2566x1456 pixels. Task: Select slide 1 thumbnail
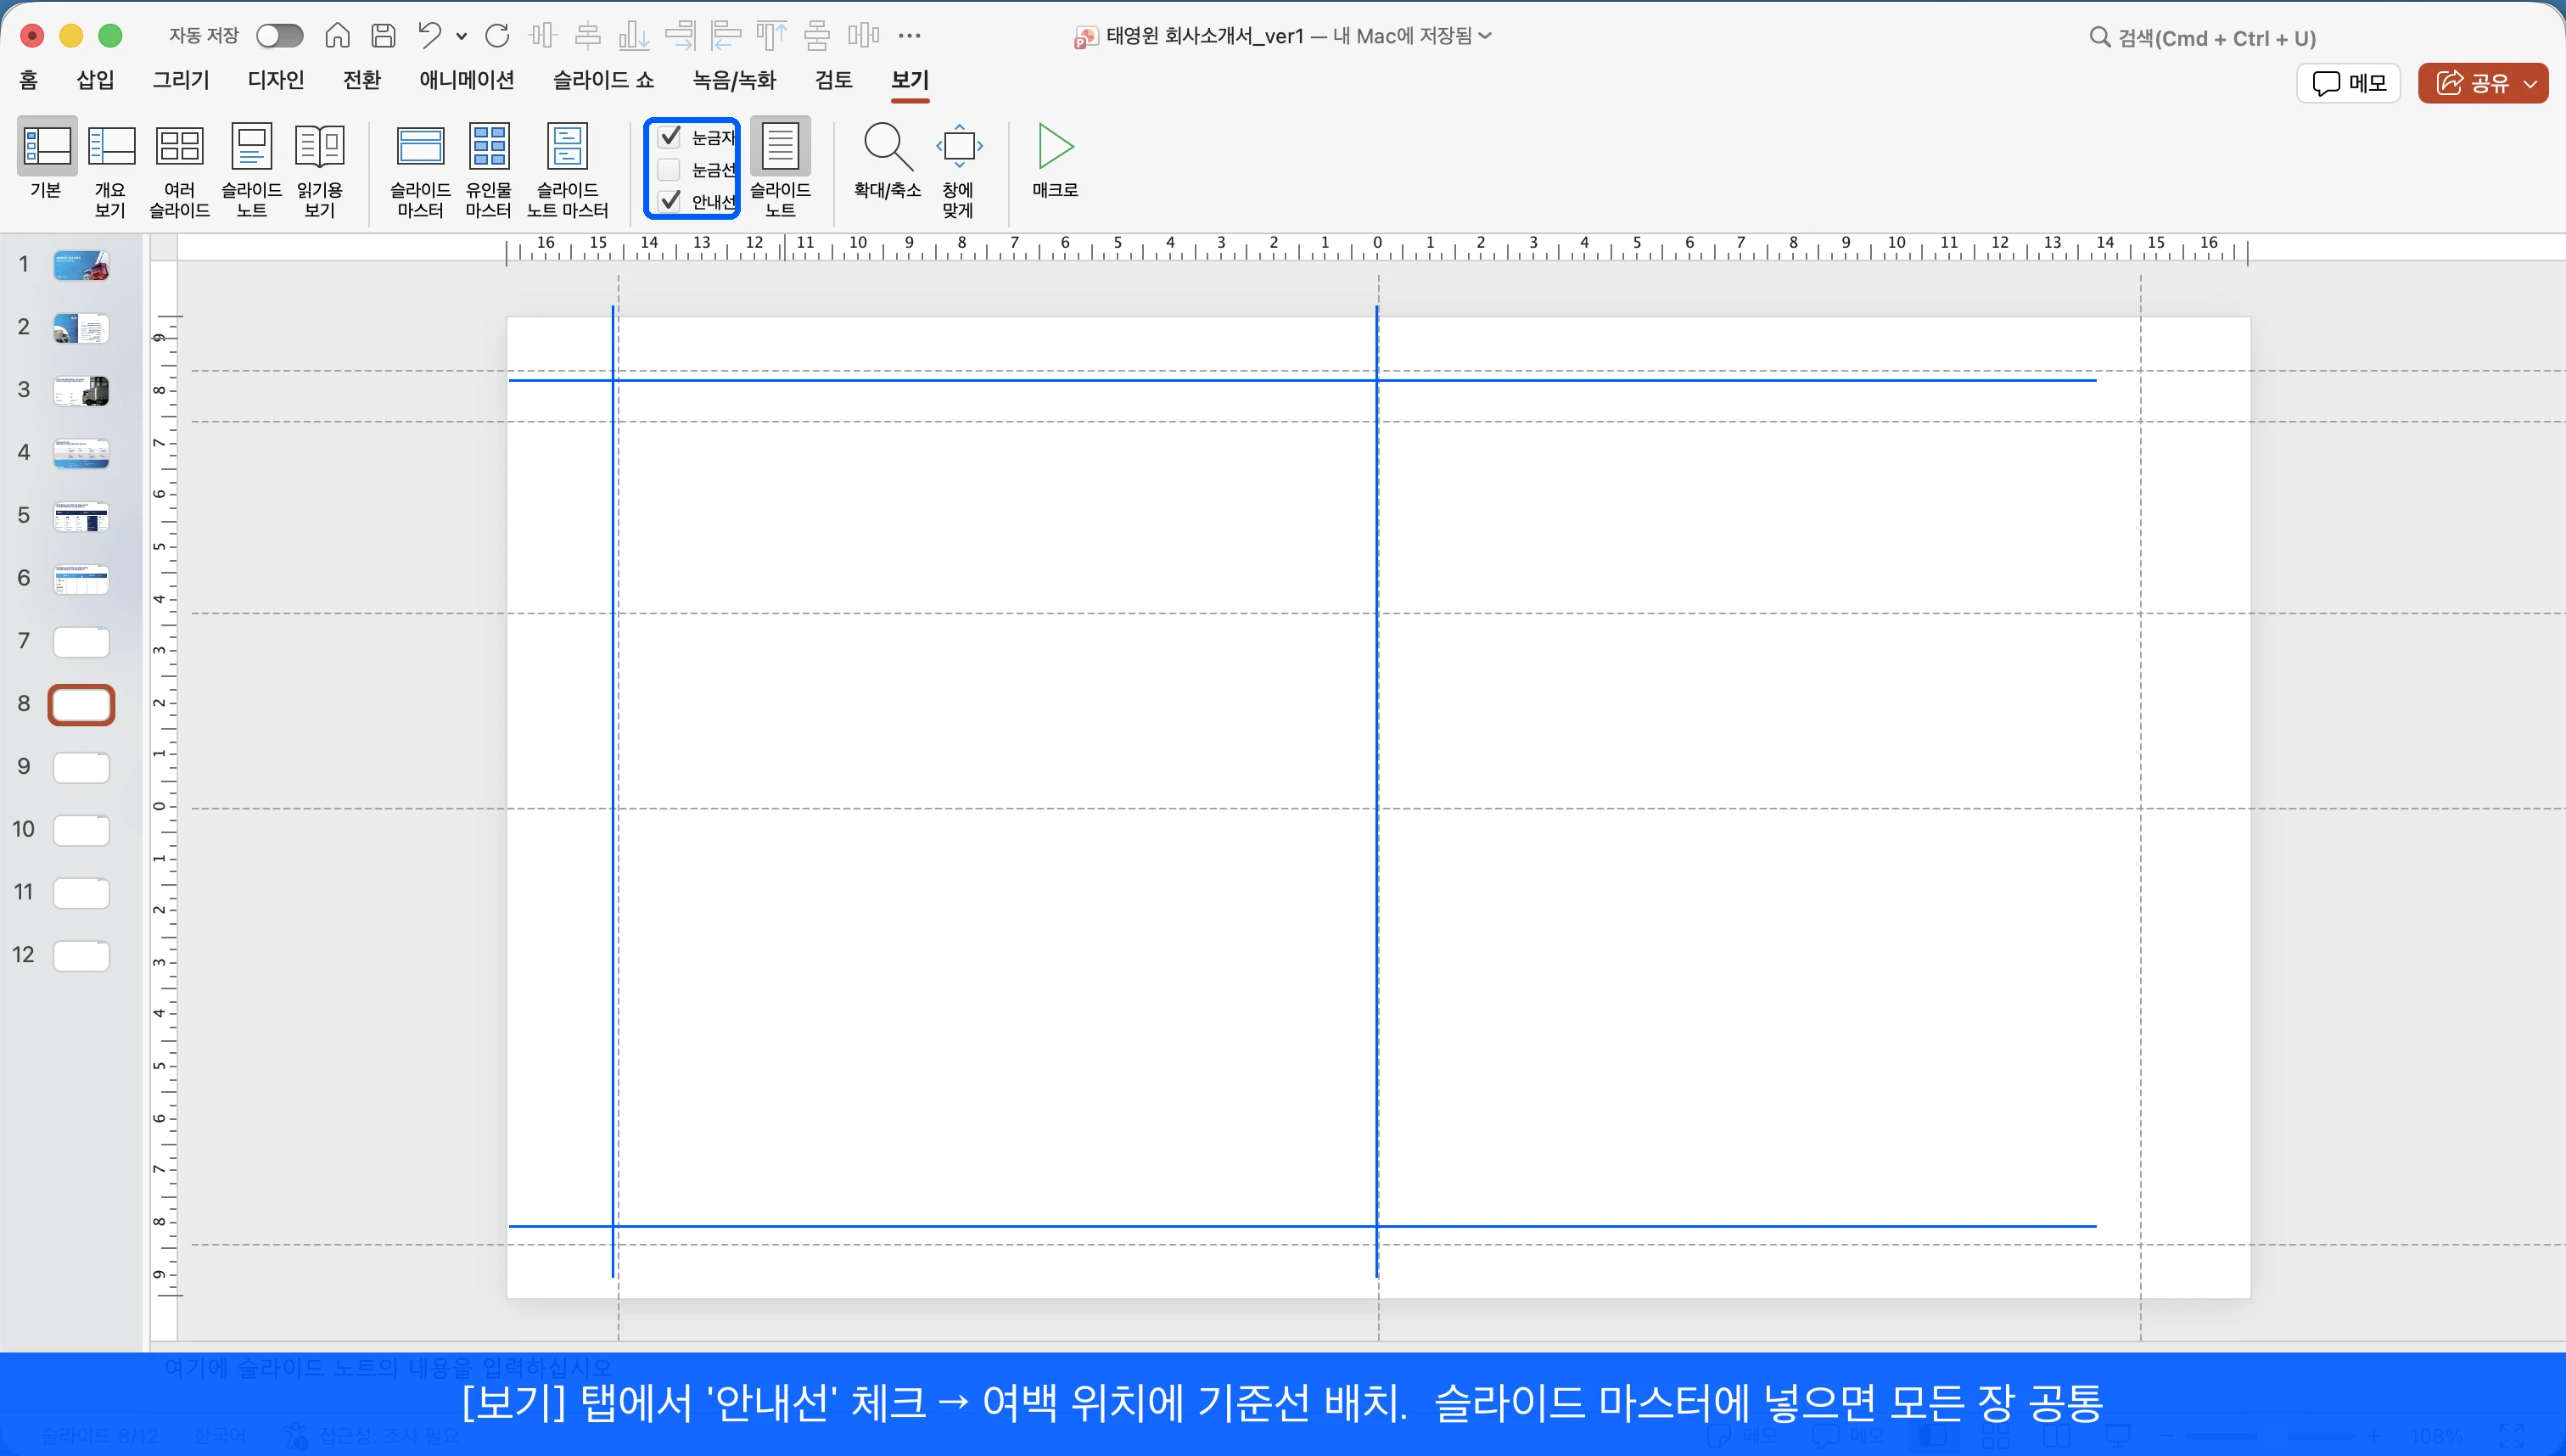(81, 265)
